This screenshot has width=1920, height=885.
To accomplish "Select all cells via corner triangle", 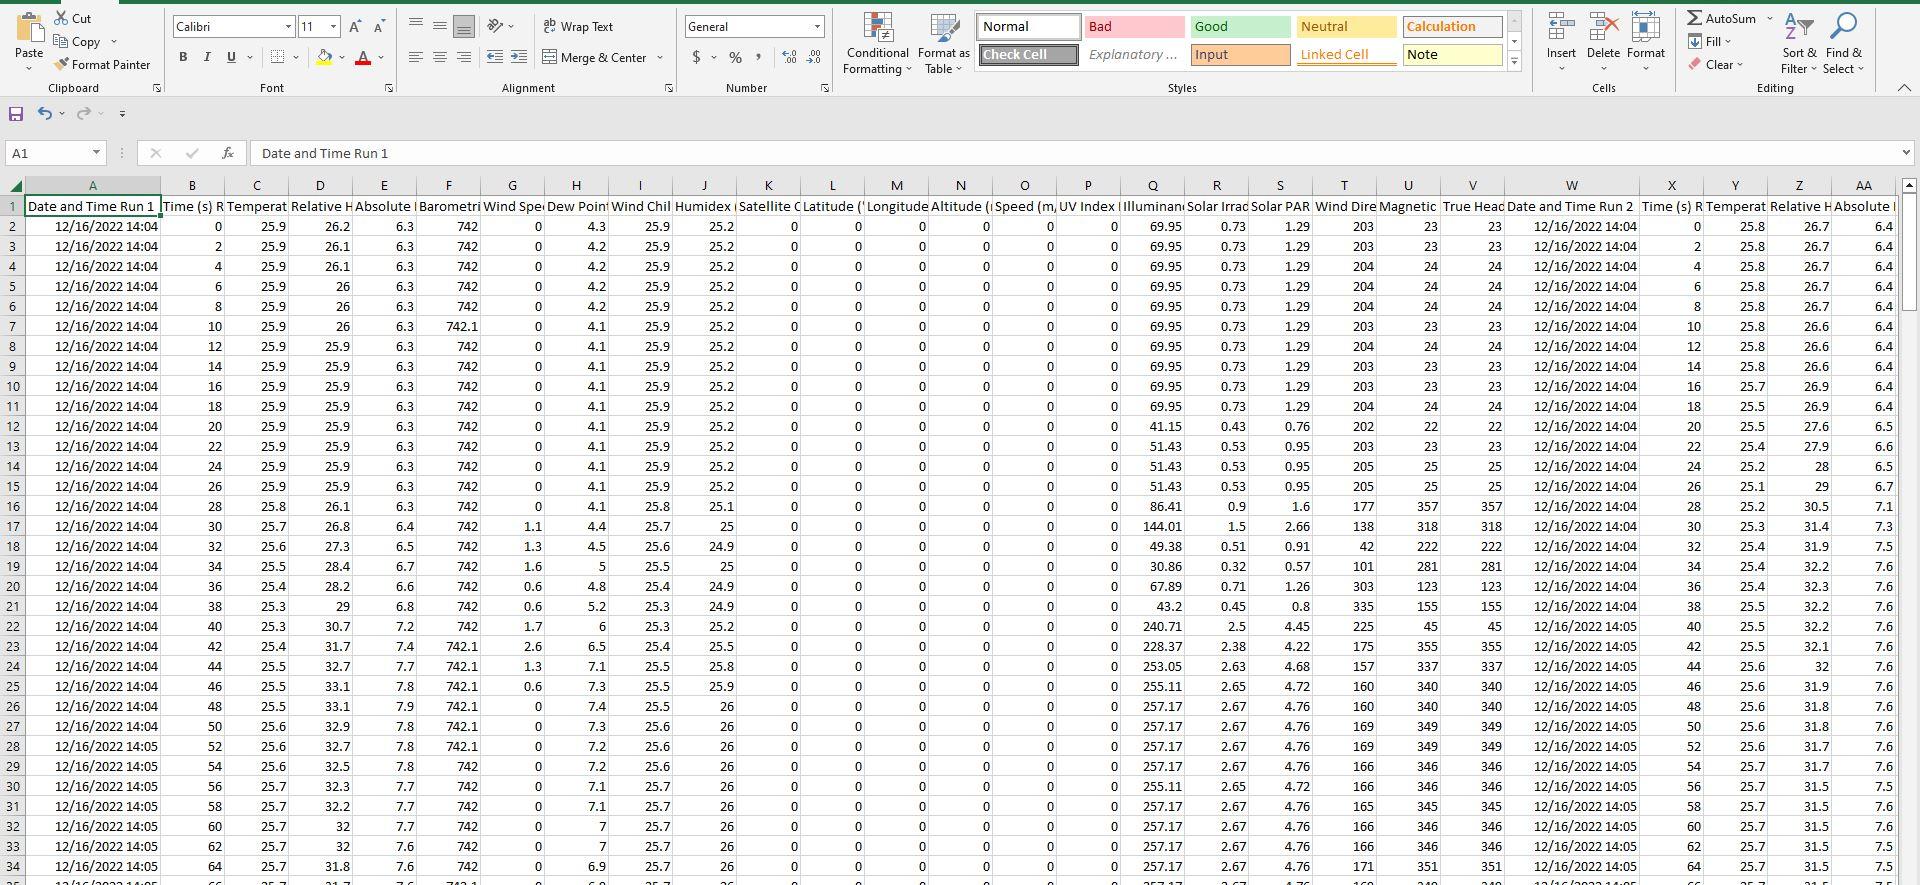I will click(x=15, y=186).
